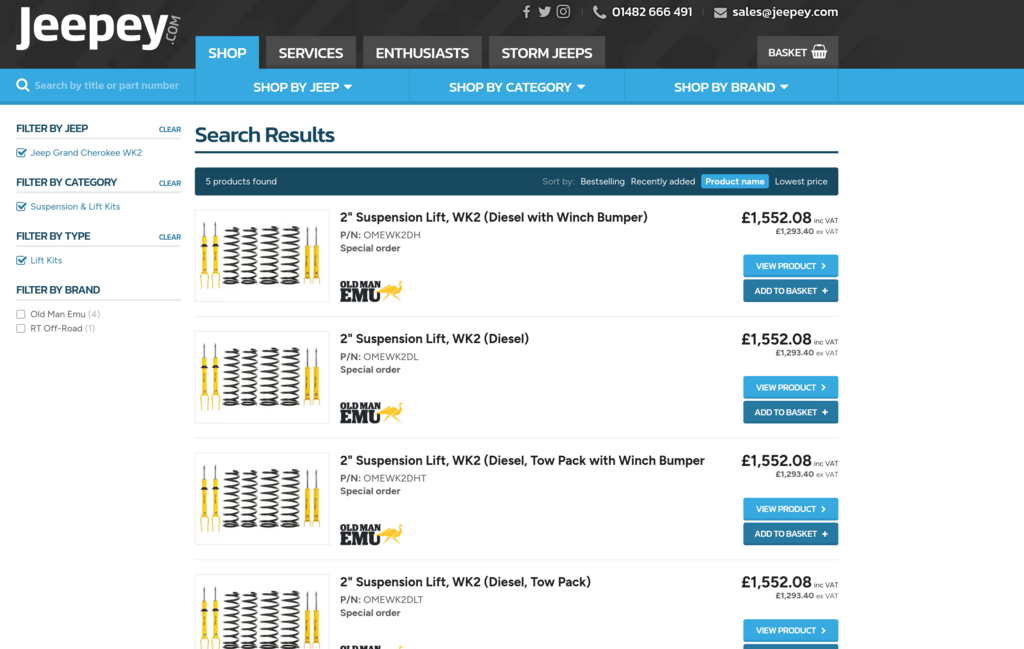Viewport: 1024px width, 649px height.
Task: Open title 2" Suspension Lift, WK2 (Diesel)
Action: coord(434,339)
